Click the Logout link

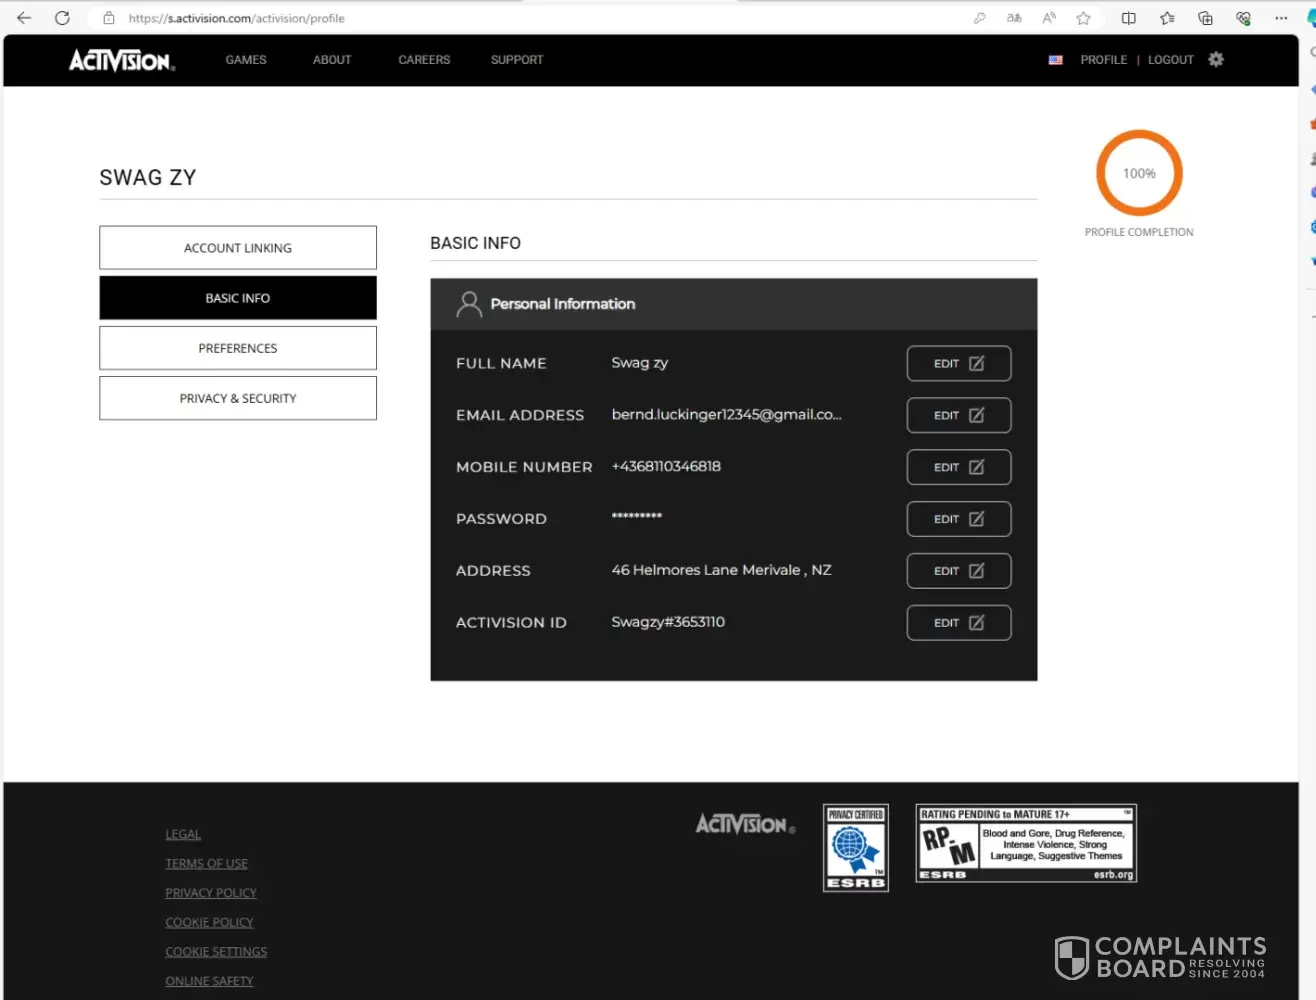[x=1170, y=60]
